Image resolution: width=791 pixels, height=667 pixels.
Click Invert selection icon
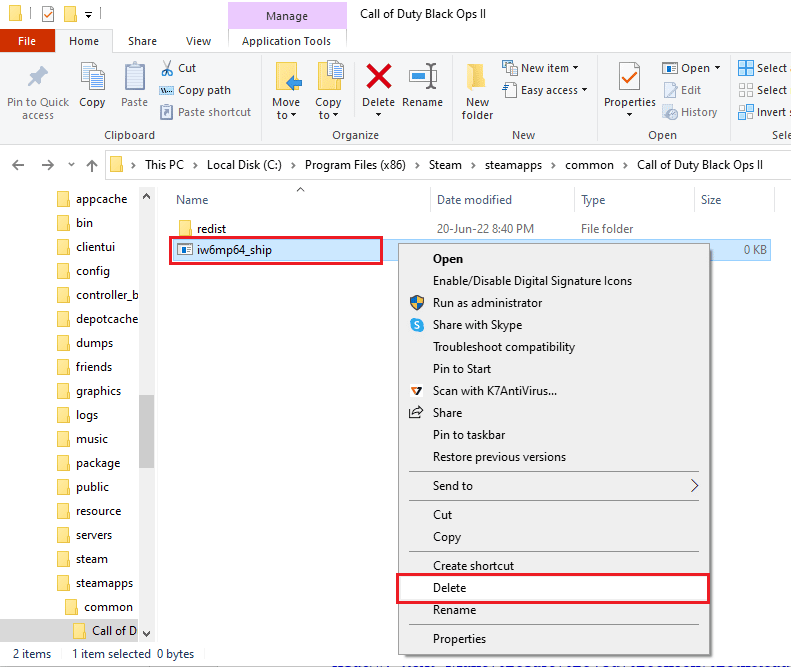746,112
